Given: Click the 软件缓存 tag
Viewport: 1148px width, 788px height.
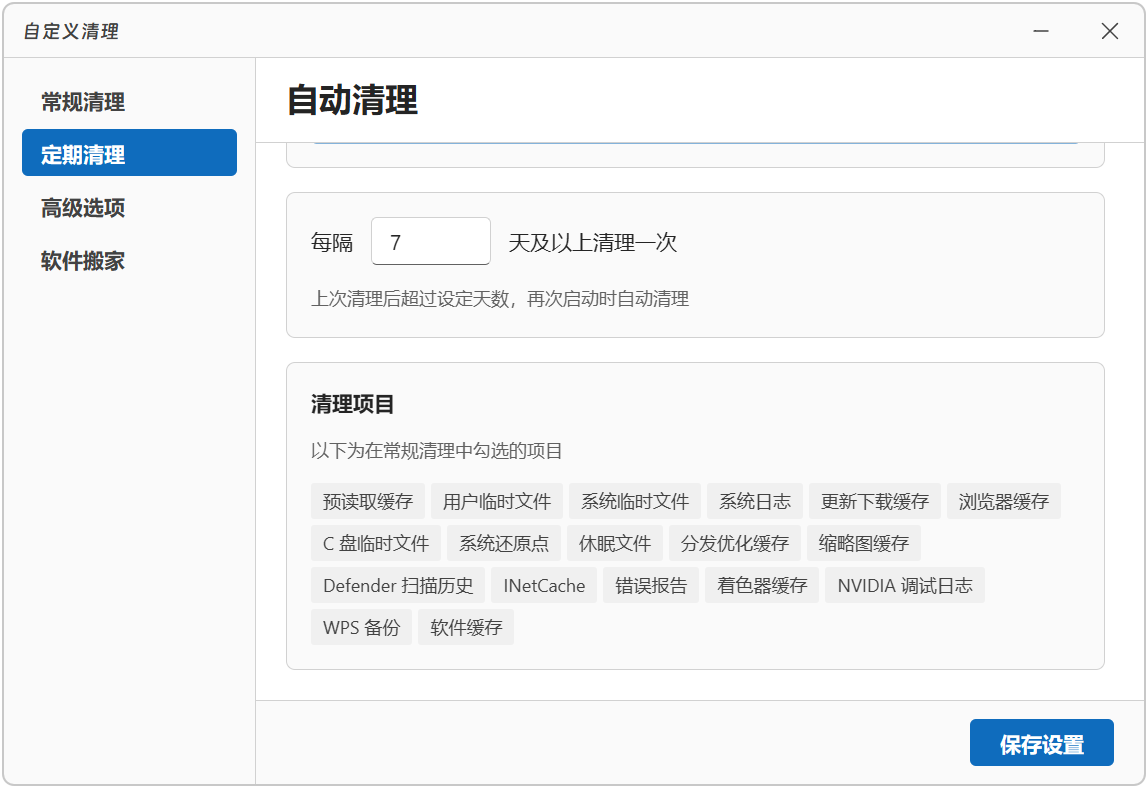Looking at the screenshot, I should [x=466, y=628].
